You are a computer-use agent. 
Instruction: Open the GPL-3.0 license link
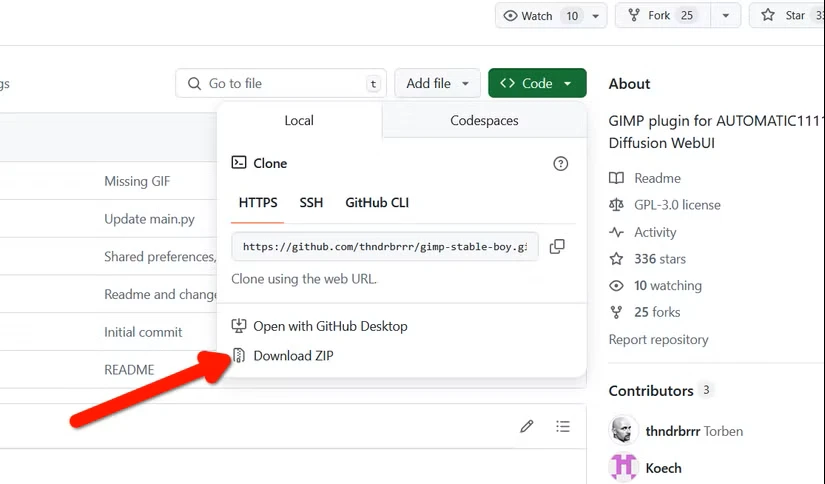pos(677,205)
